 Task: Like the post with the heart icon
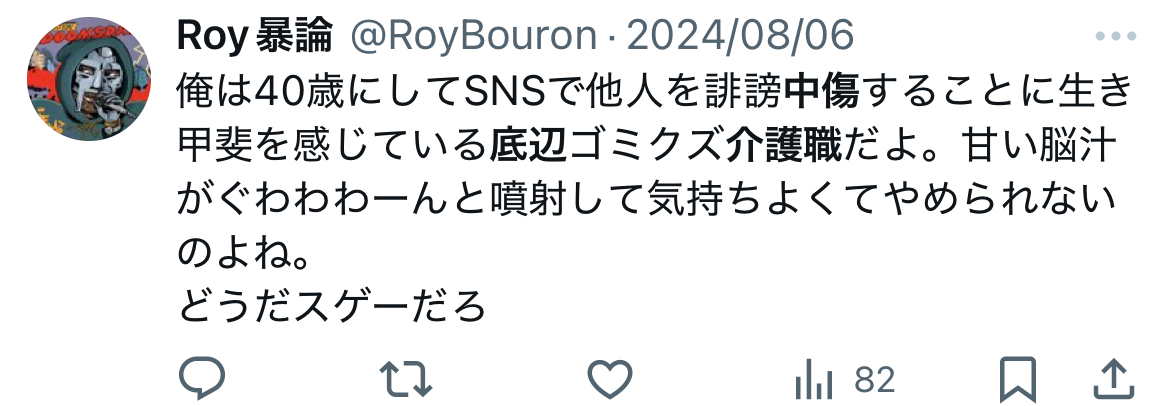(x=610, y=378)
